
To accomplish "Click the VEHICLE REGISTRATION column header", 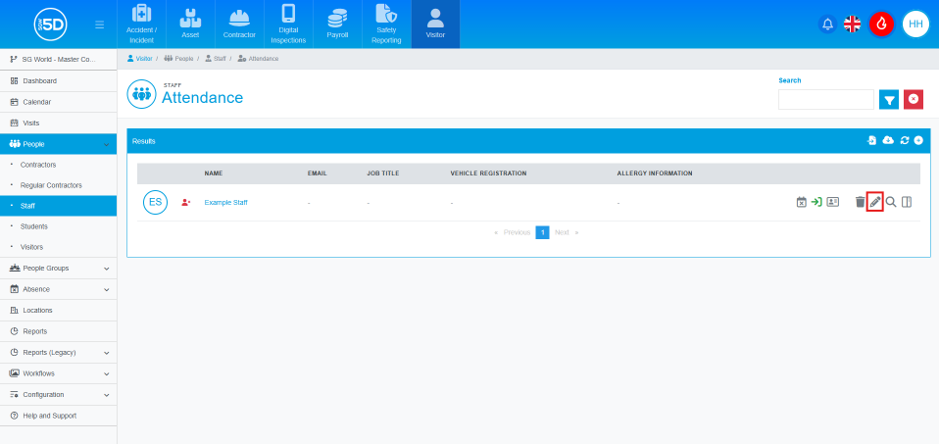I will [x=489, y=174].
